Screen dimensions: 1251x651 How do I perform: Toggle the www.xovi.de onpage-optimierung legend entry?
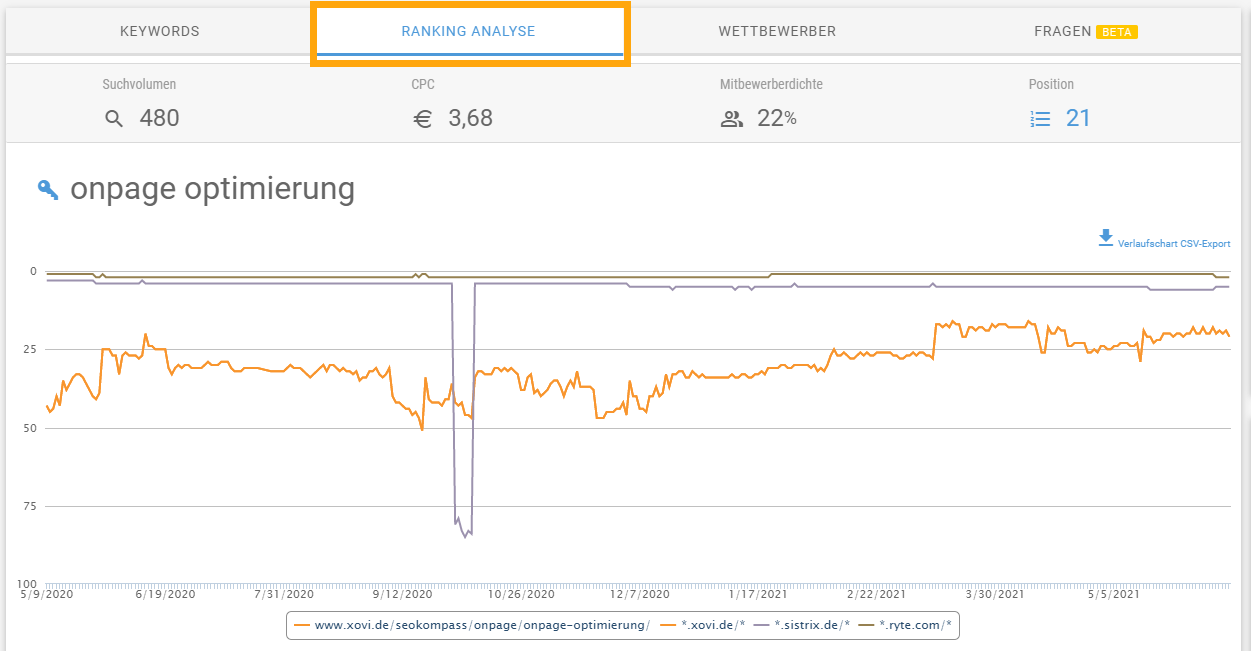472,625
